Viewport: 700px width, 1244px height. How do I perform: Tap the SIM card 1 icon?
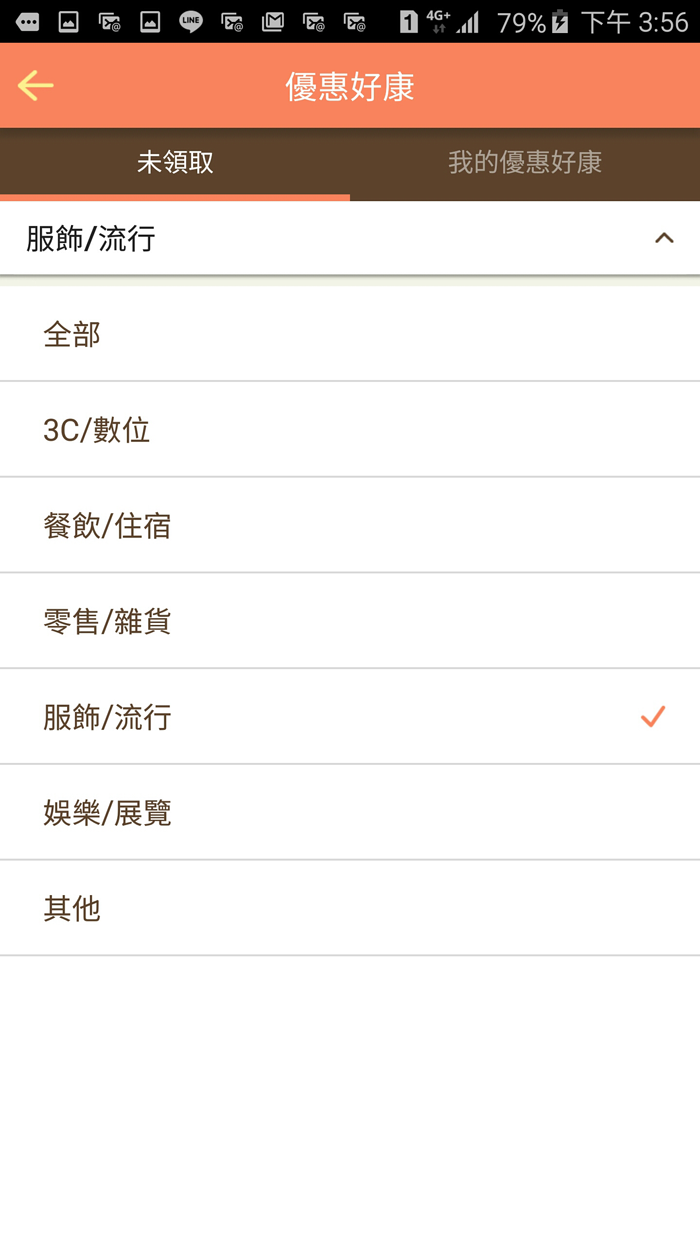pyautogui.click(x=408, y=21)
